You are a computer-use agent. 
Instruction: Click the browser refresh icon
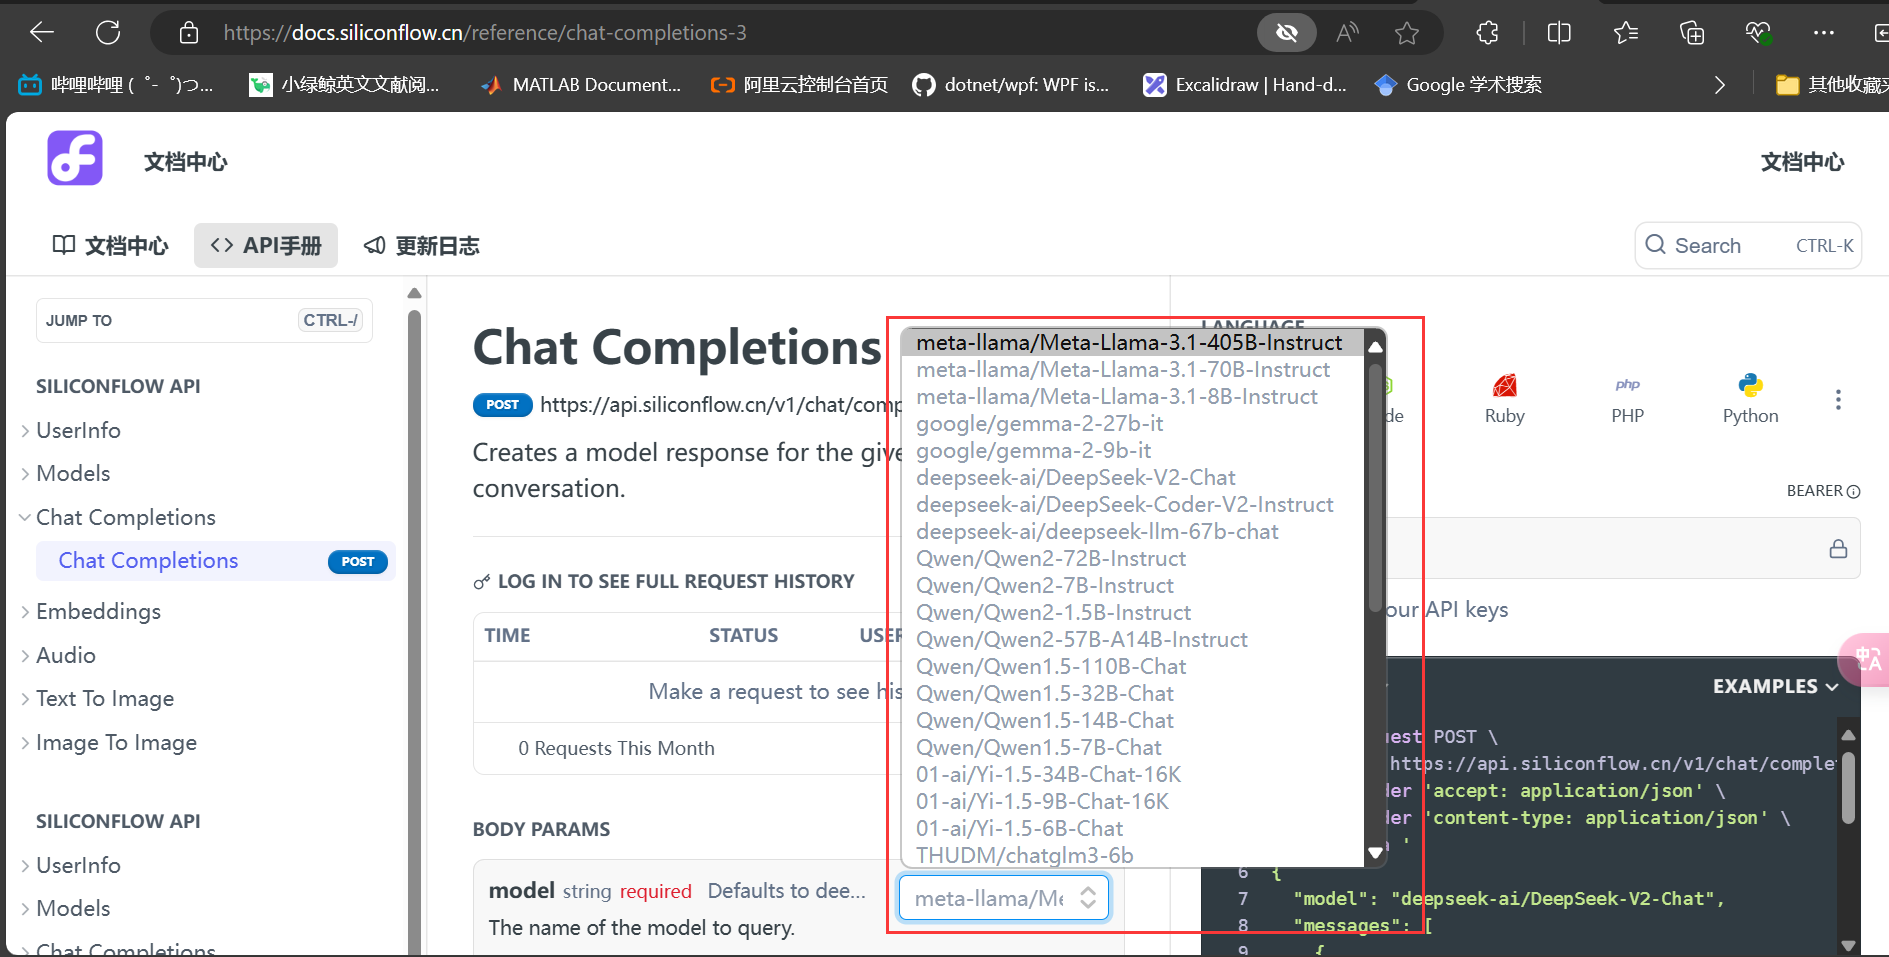[x=108, y=33]
